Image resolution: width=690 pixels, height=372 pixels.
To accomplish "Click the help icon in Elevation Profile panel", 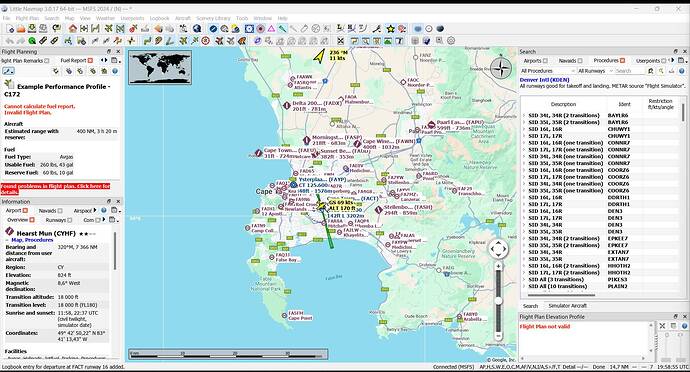I will click(684, 326).
